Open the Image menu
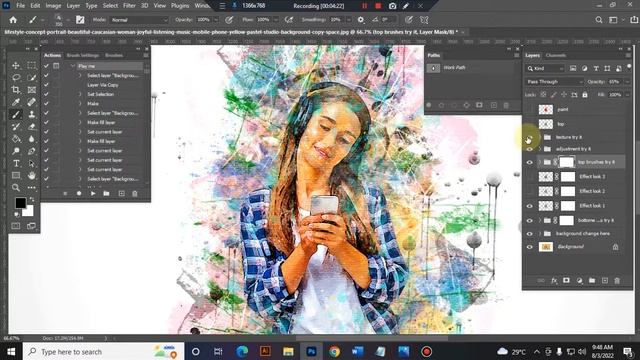This screenshot has height=360, width=640. [53, 6]
